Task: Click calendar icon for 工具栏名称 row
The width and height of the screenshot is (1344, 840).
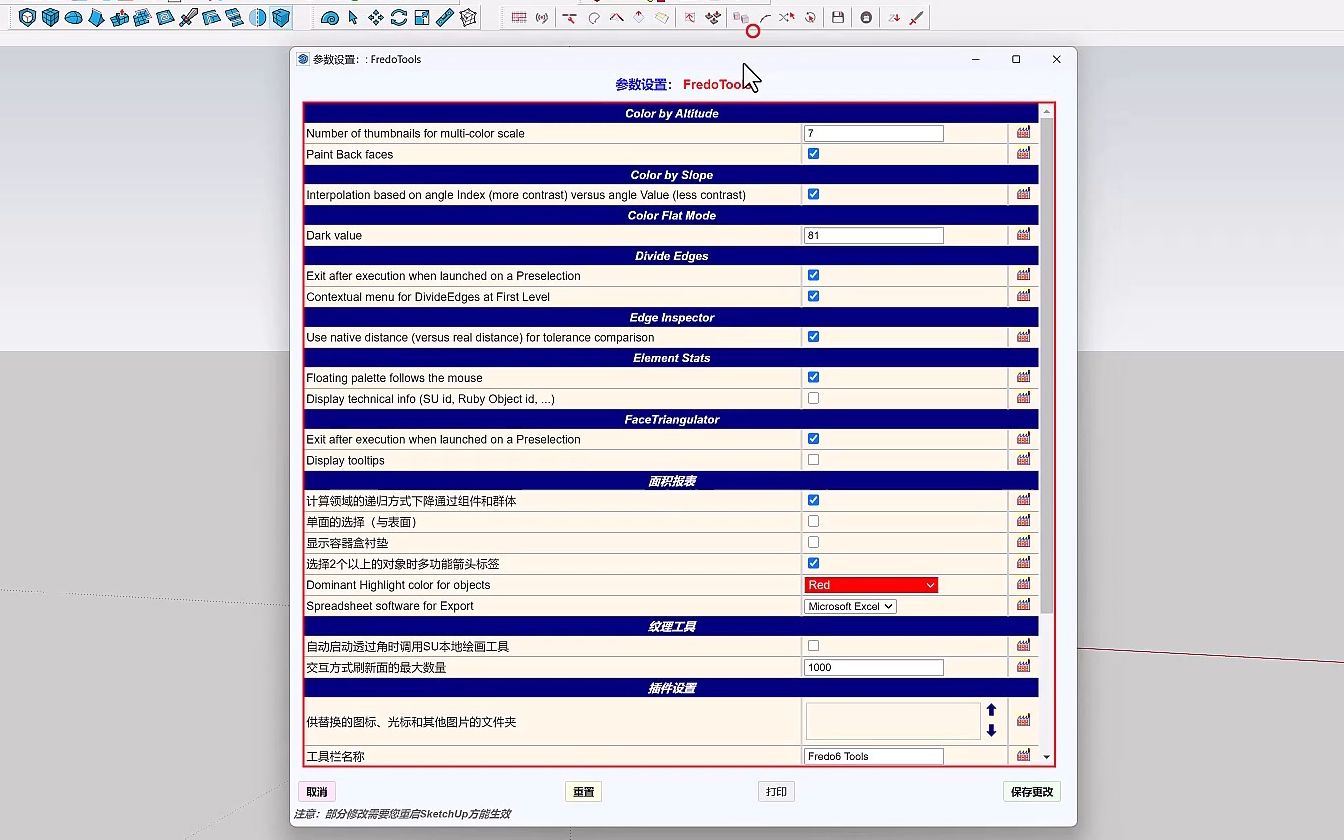Action: pos(1023,755)
